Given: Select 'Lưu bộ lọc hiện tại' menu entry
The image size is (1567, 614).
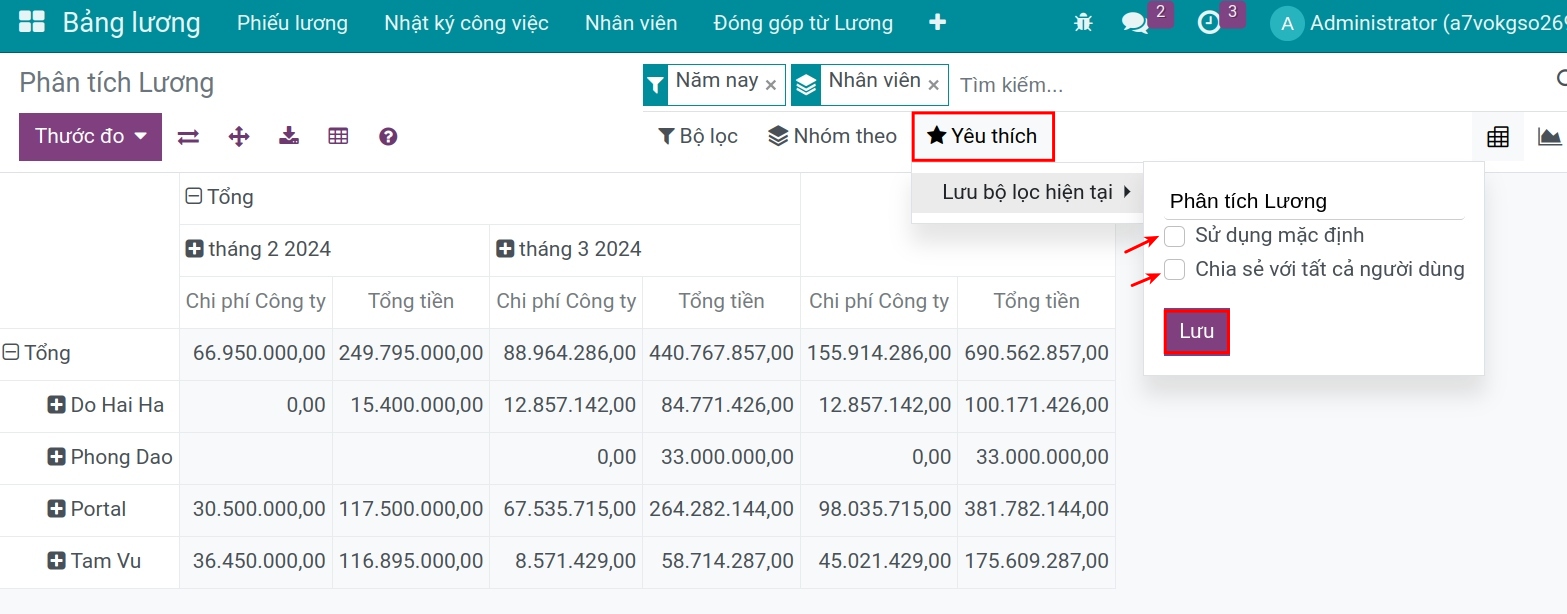Looking at the screenshot, I should [1027, 192].
